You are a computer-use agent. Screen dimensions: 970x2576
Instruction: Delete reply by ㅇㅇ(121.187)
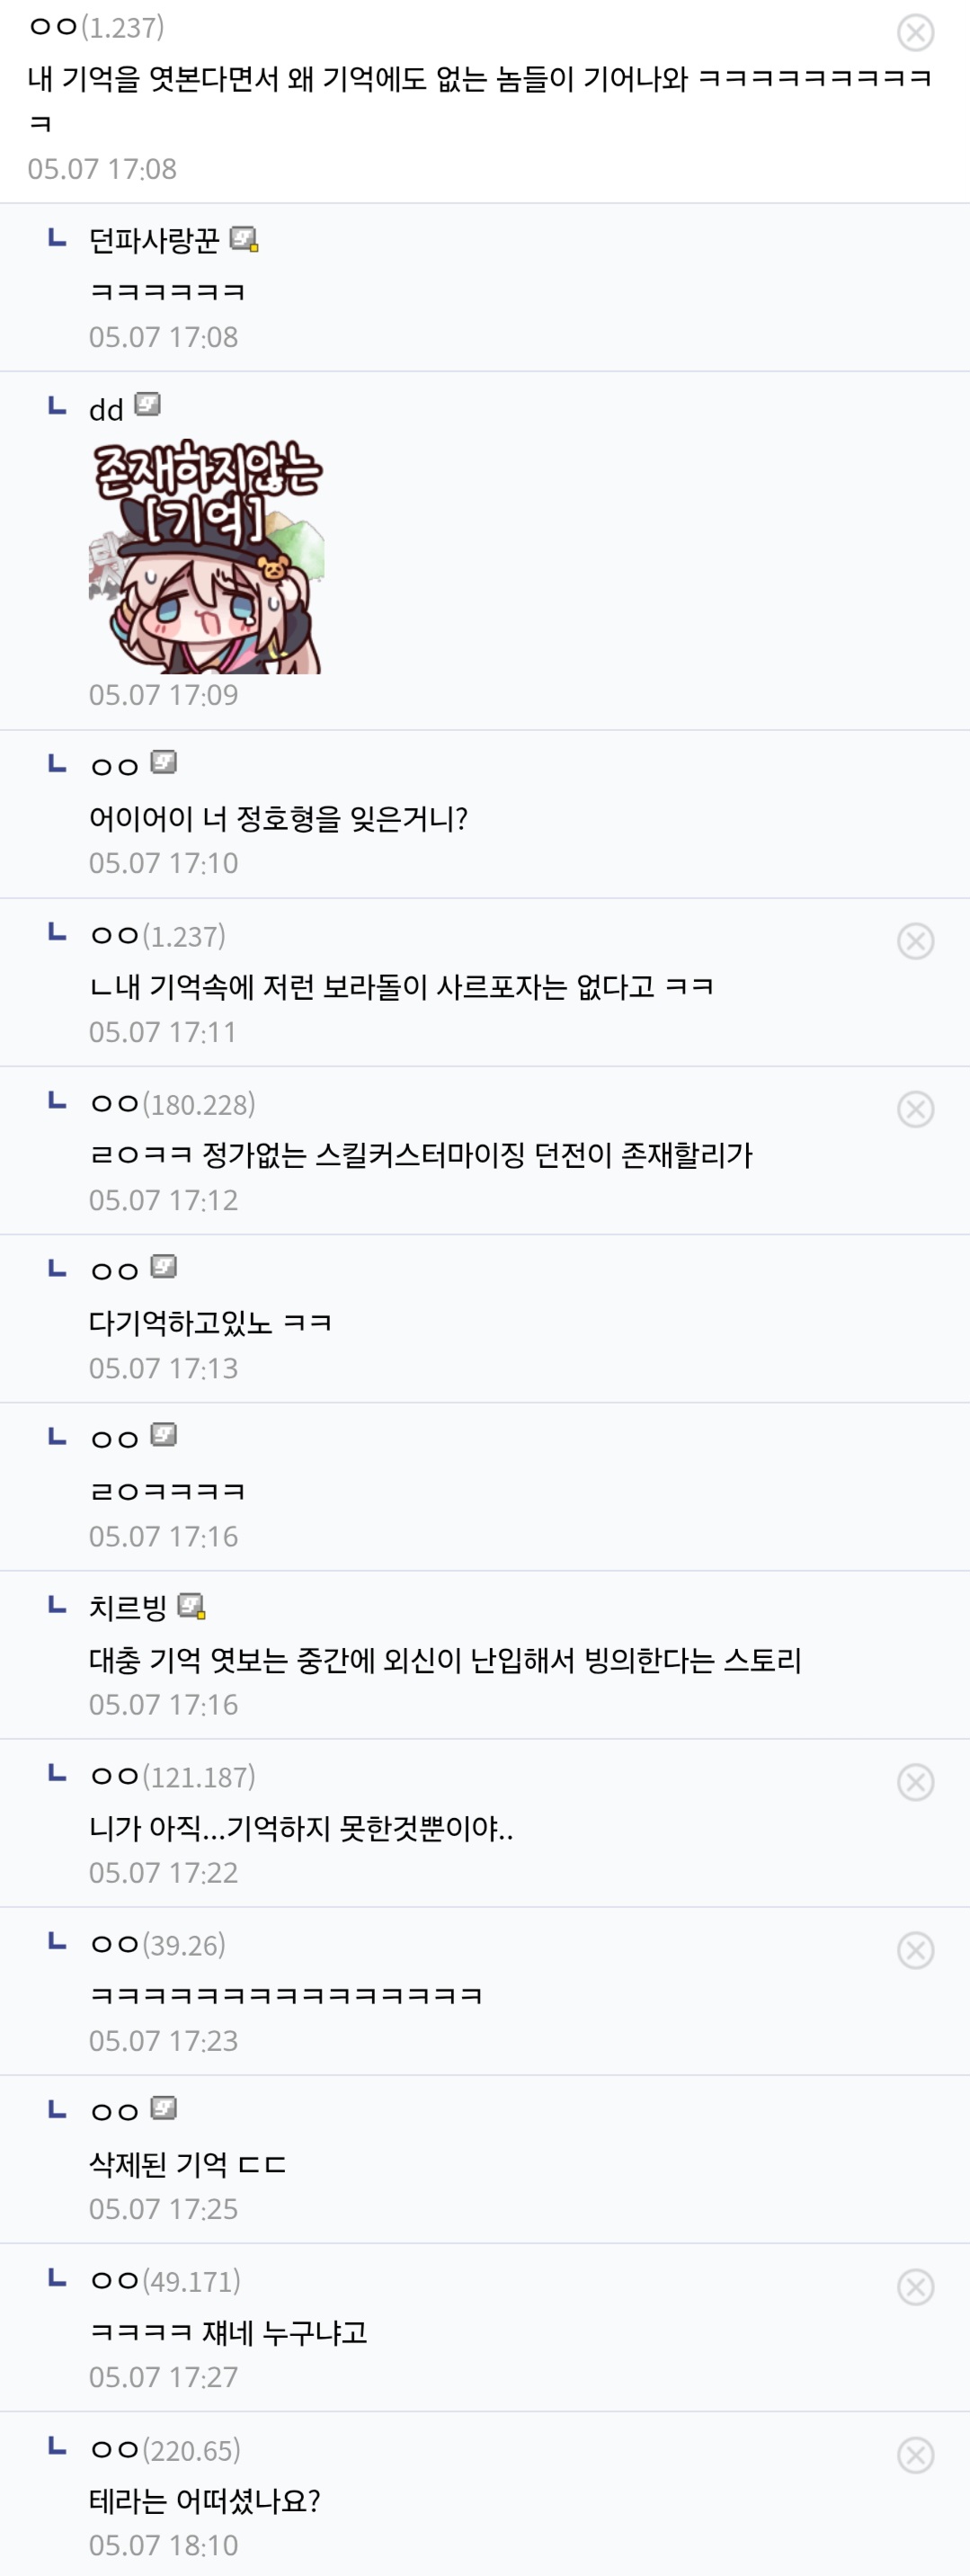915,1782
